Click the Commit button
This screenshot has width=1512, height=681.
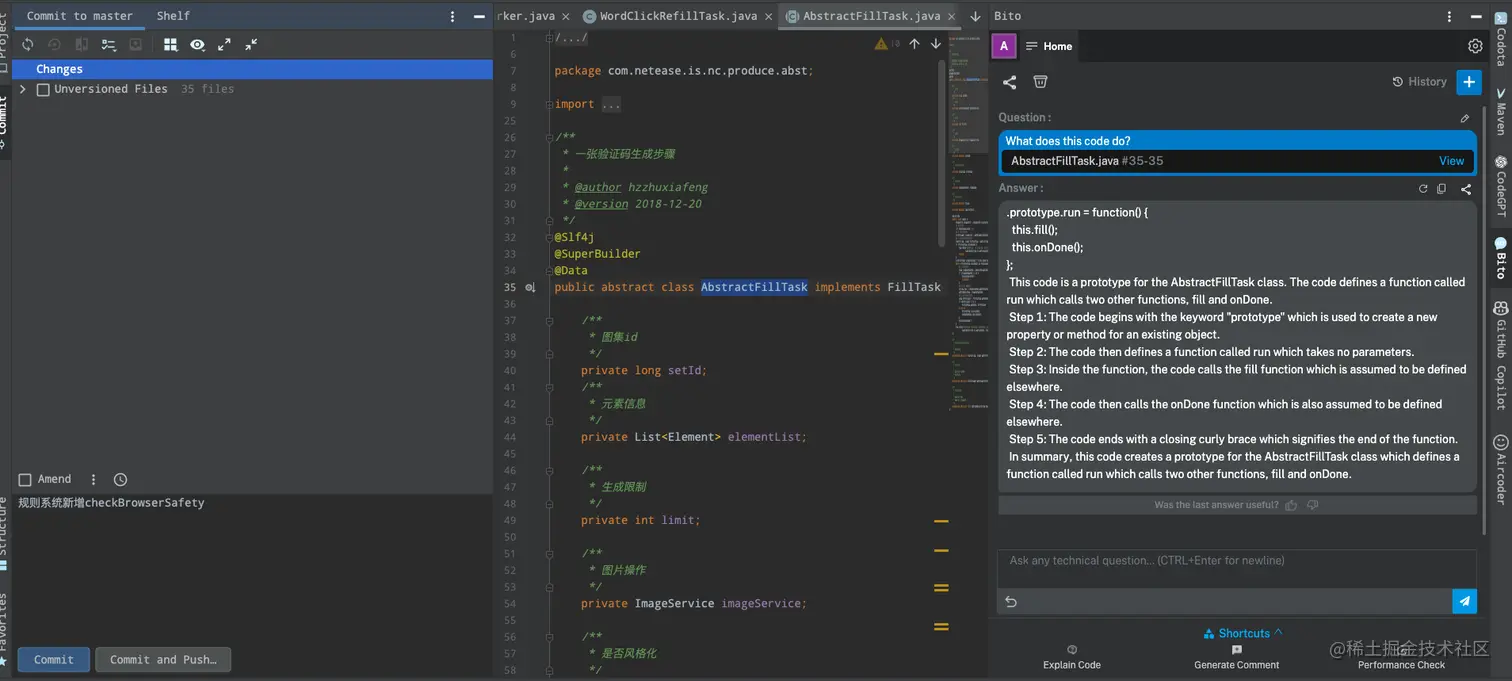pos(54,660)
